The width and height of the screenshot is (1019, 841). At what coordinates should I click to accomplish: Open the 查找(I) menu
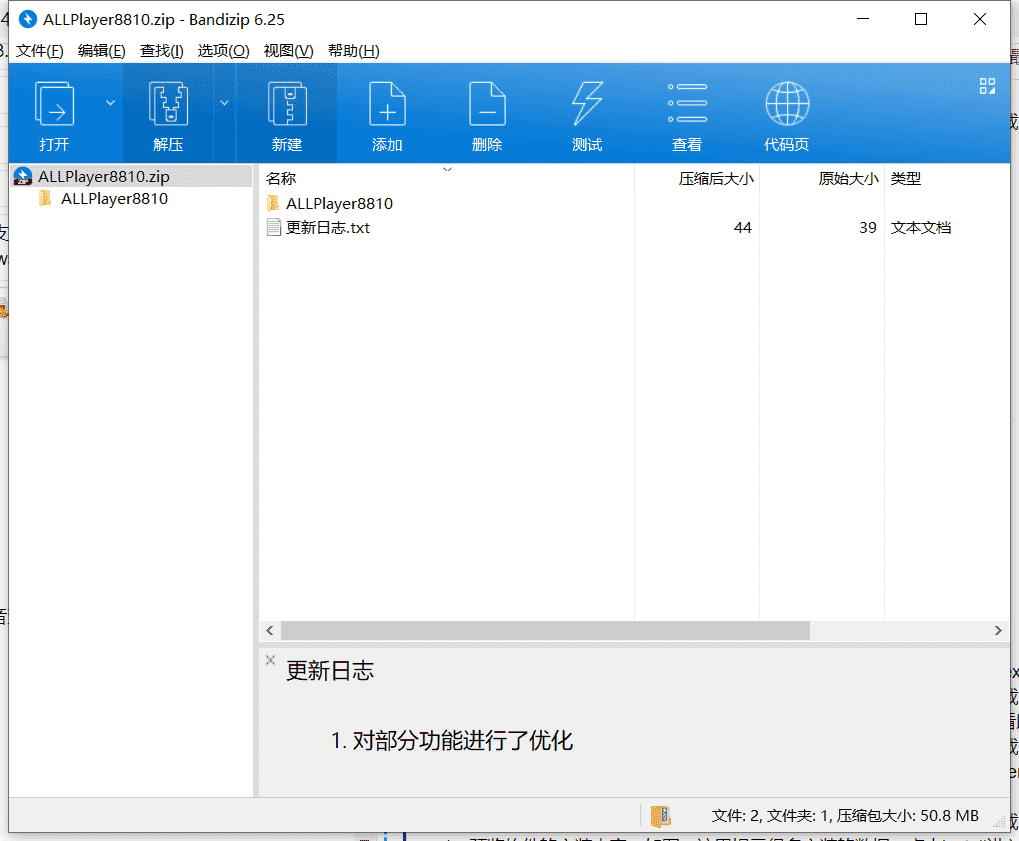tap(162, 51)
